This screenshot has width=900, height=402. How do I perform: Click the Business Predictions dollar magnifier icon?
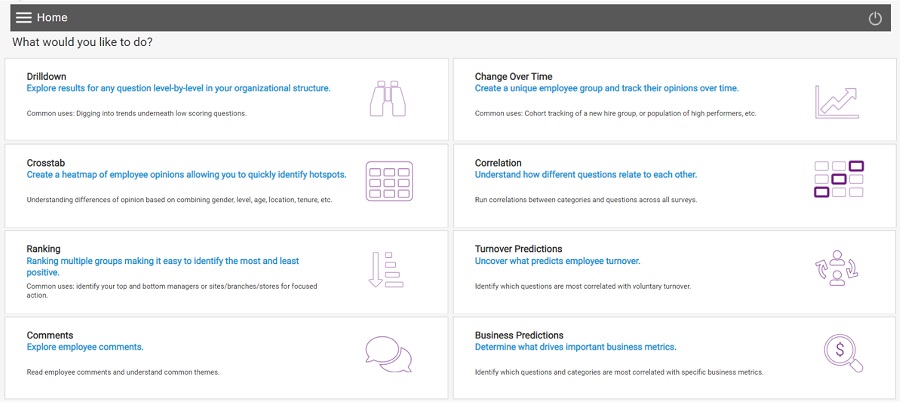[837, 353]
